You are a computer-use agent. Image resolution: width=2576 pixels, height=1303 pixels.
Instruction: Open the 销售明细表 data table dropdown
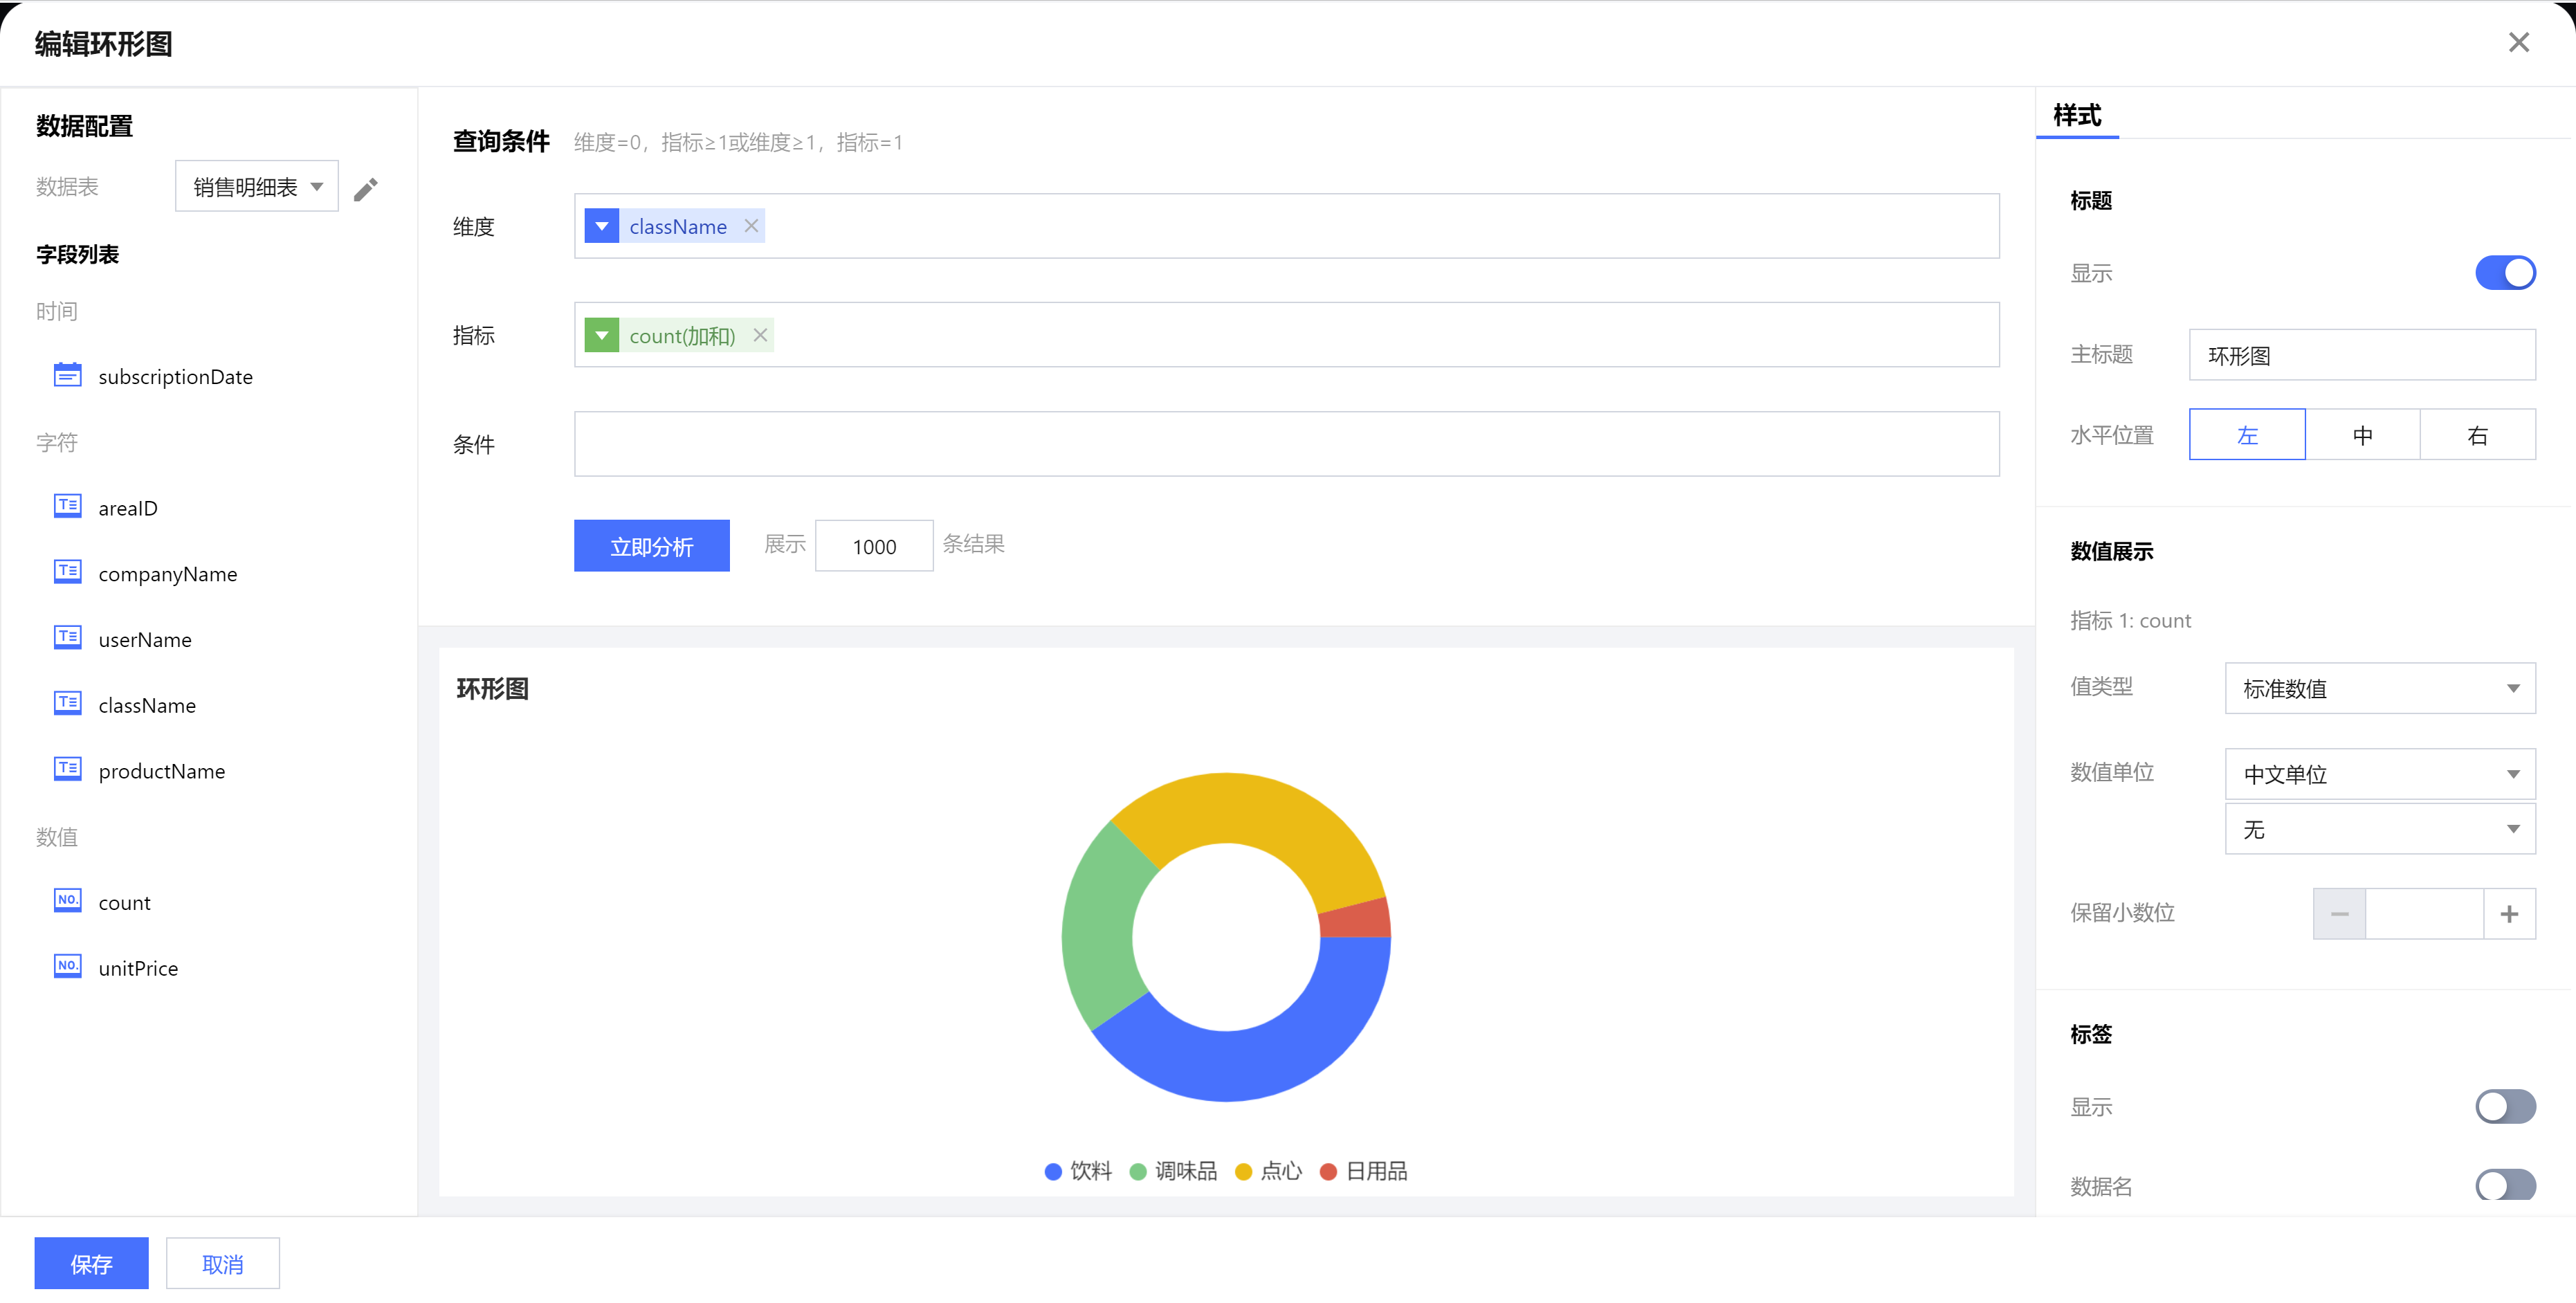click(x=257, y=187)
